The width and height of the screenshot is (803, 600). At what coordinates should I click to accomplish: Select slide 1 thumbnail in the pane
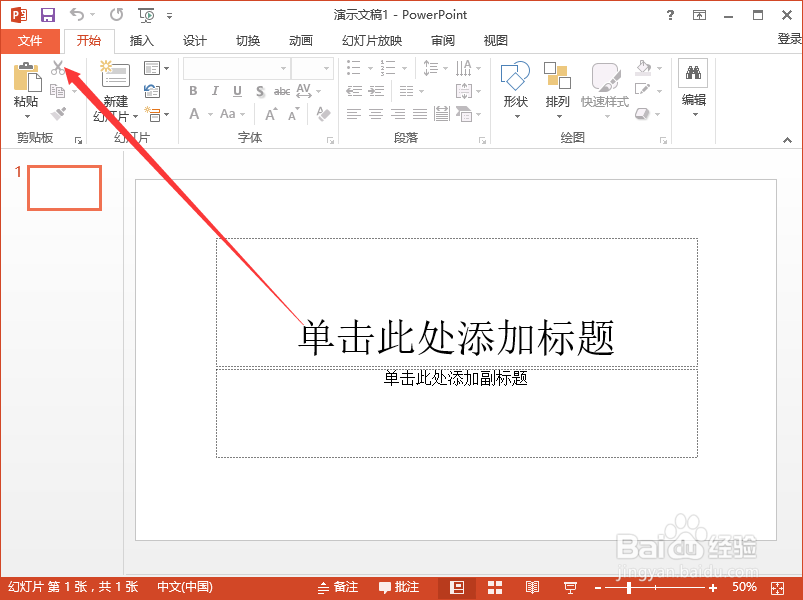pyautogui.click(x=63, y=187)
